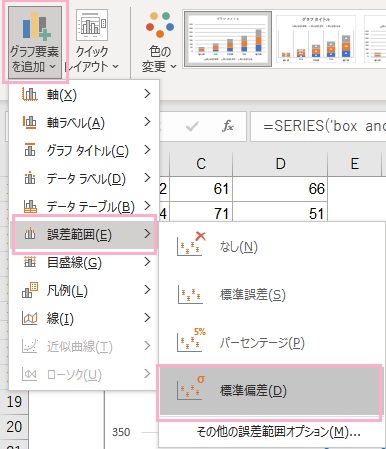386x449 pixels.
Task: Expand the arrow next to 目盛線(G)
Action: click(x=148, y=262)
